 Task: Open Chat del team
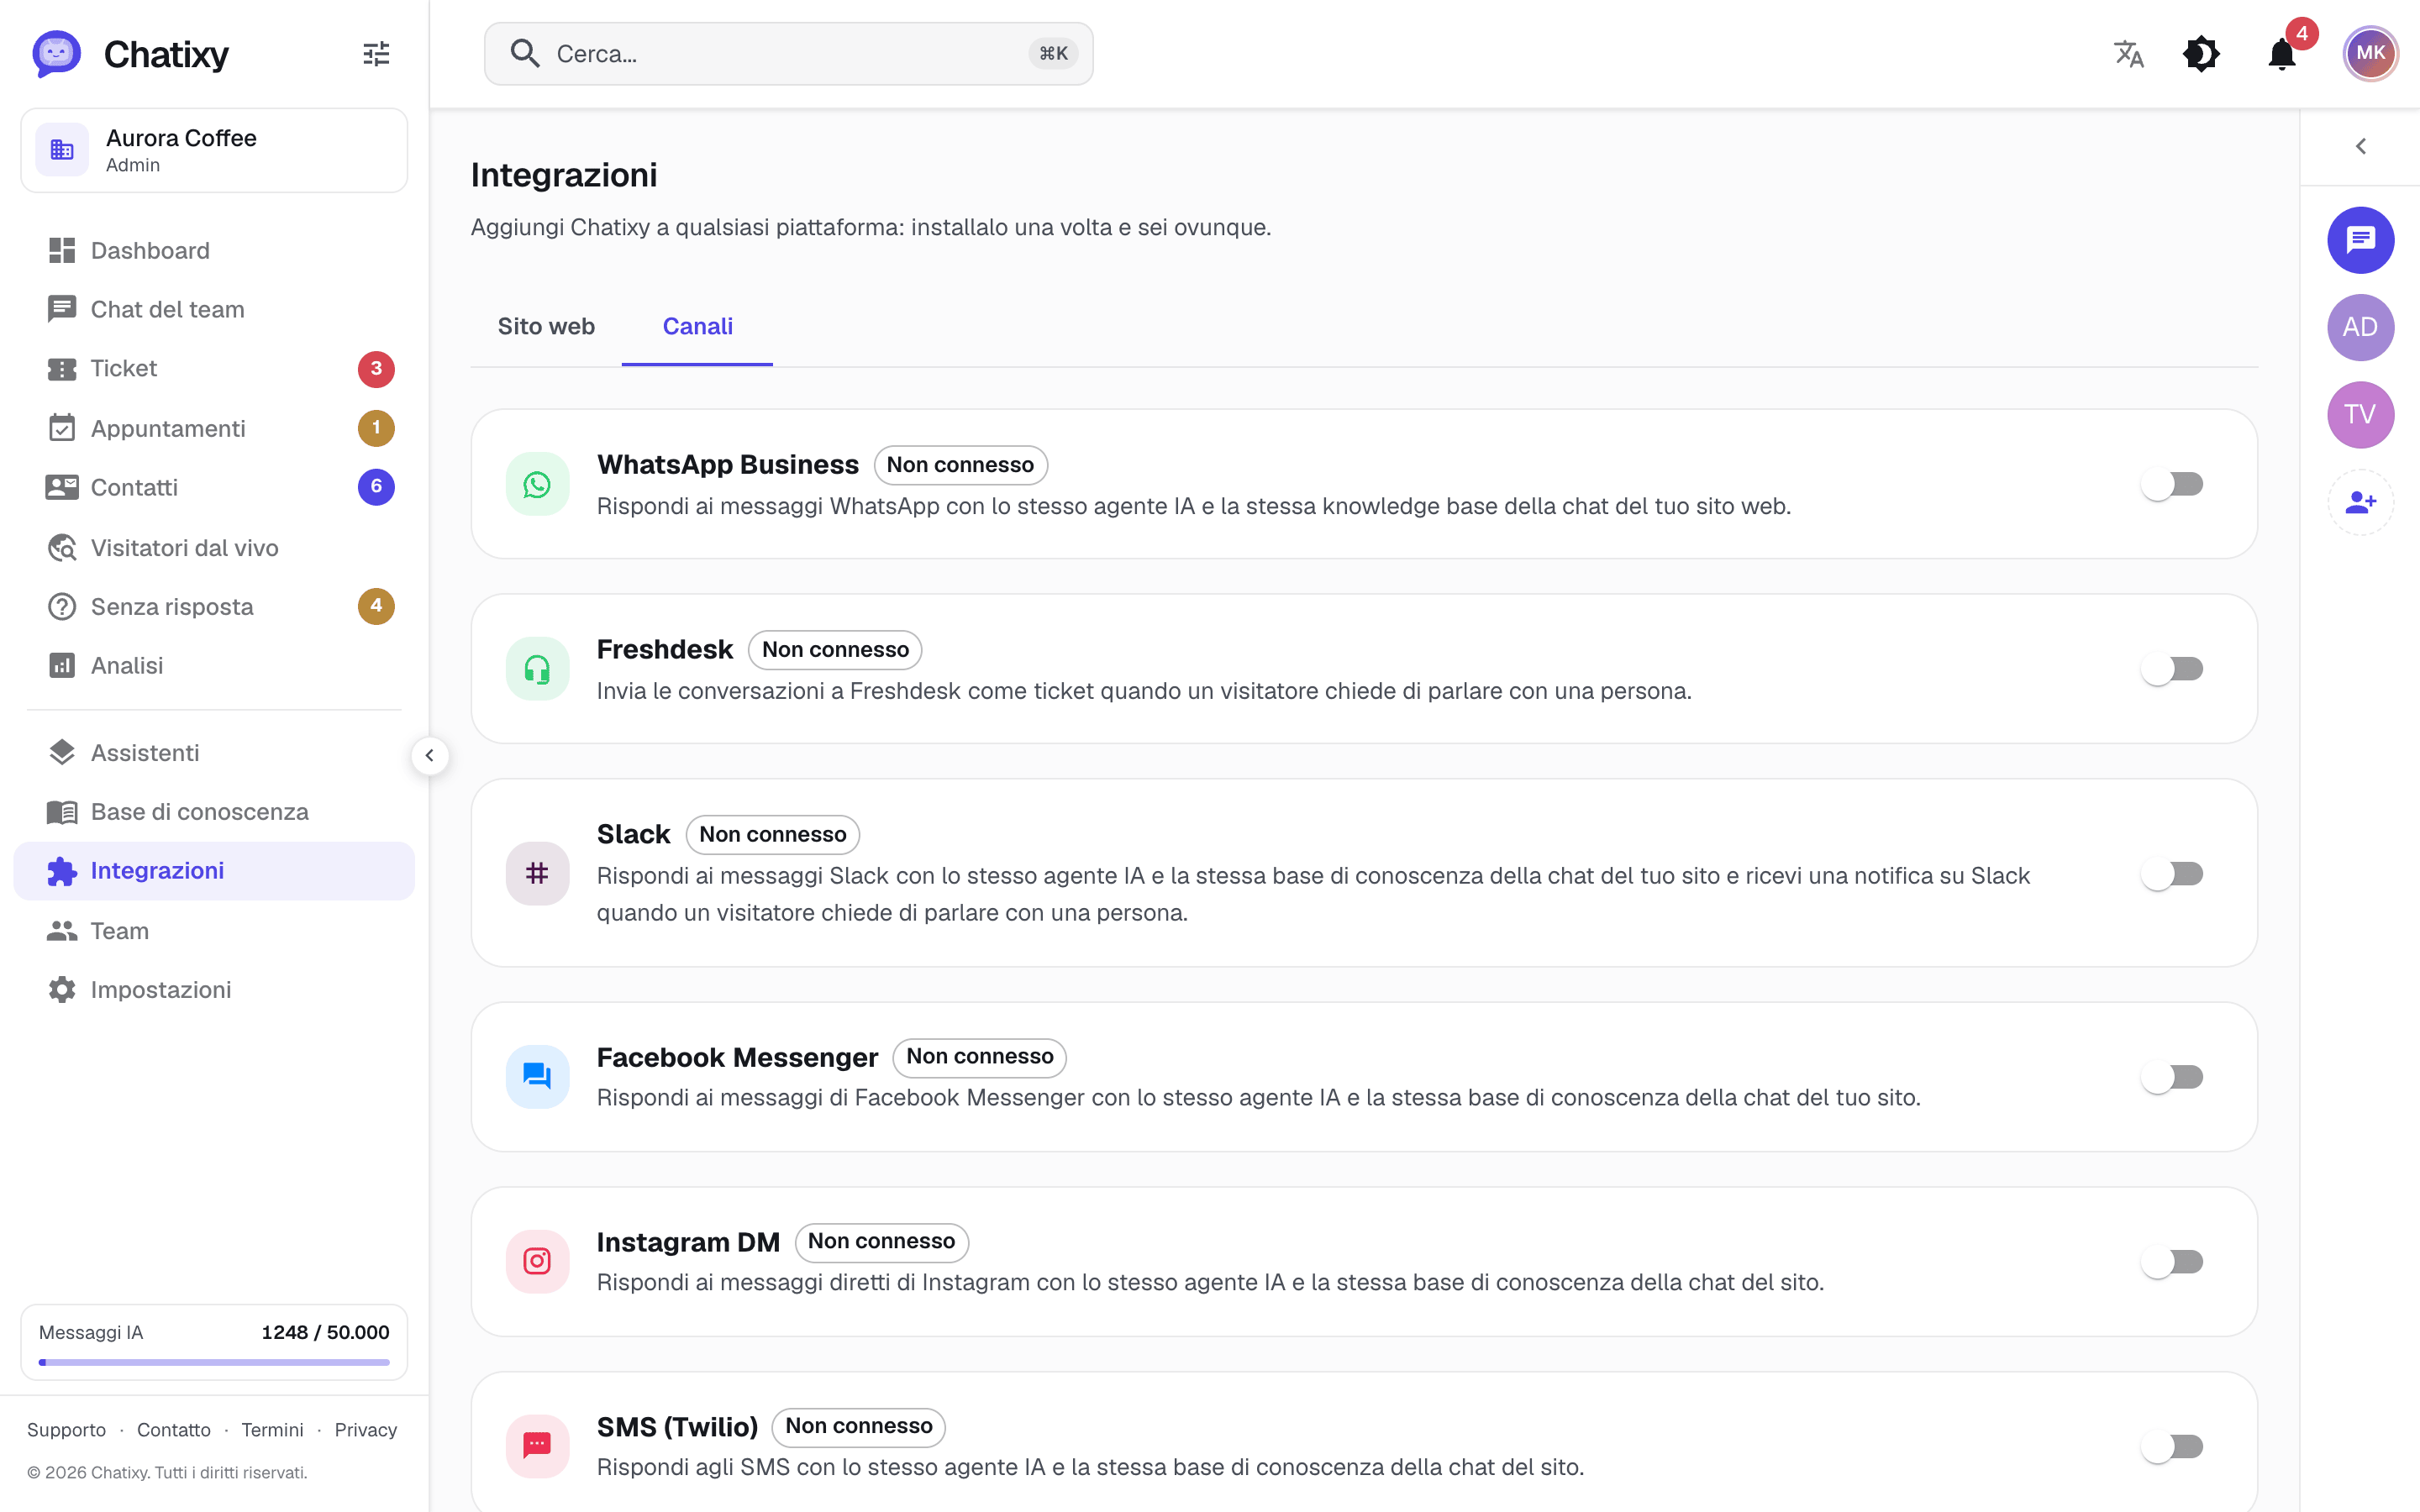214,309
